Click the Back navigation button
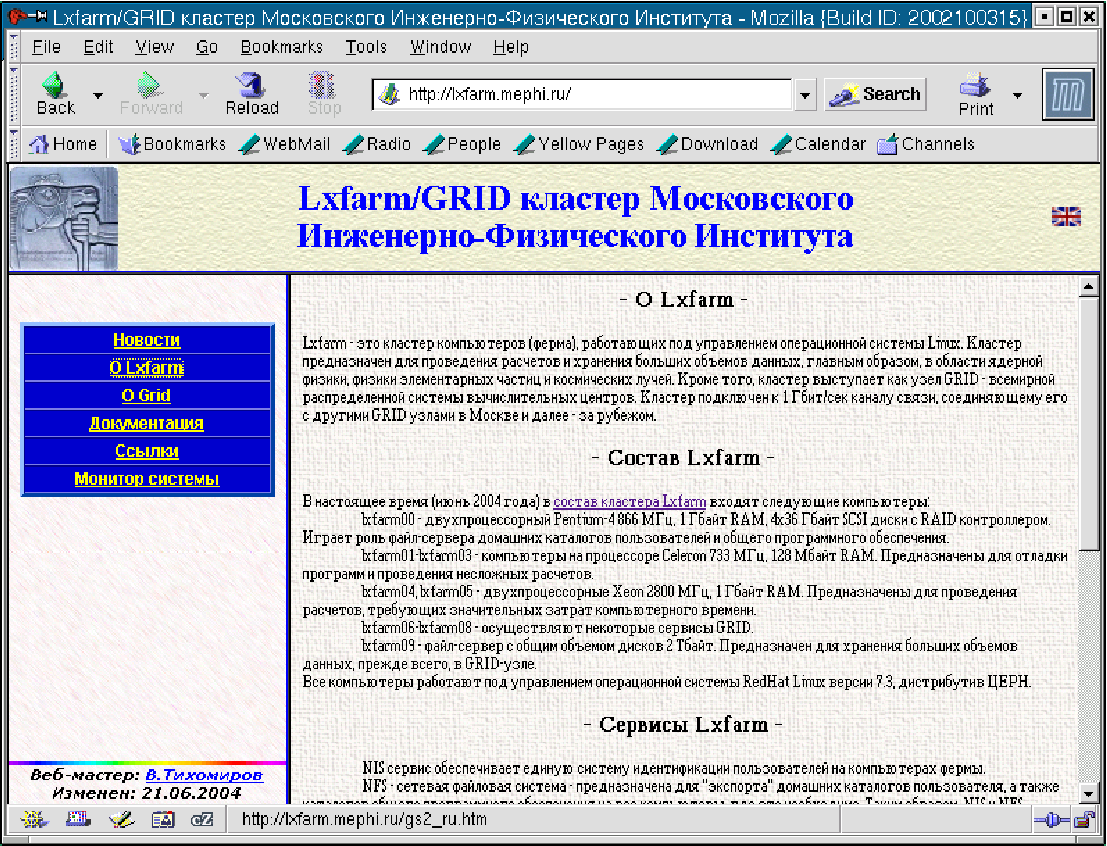The height and width of the screenshot is (846, 1107). coord(55,94)
